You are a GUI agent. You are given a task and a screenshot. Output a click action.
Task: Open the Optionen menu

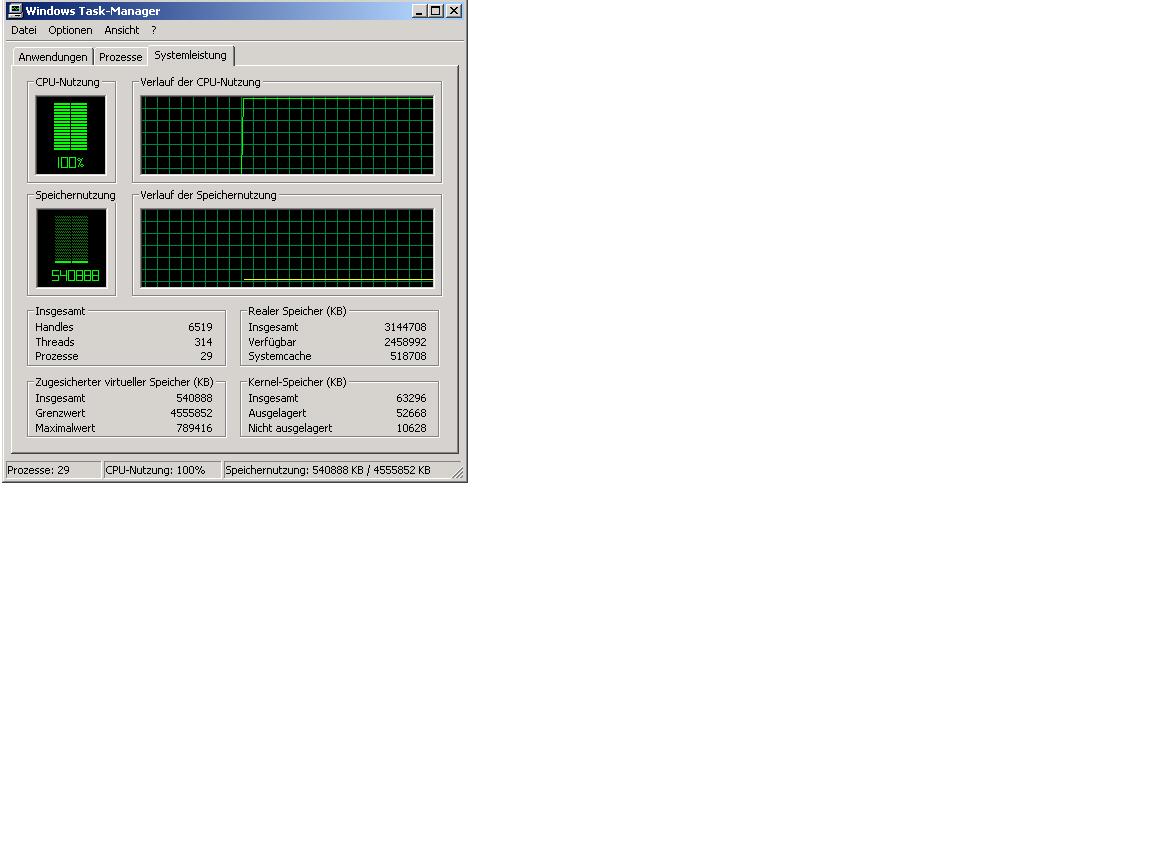click(x=71, y=30)
